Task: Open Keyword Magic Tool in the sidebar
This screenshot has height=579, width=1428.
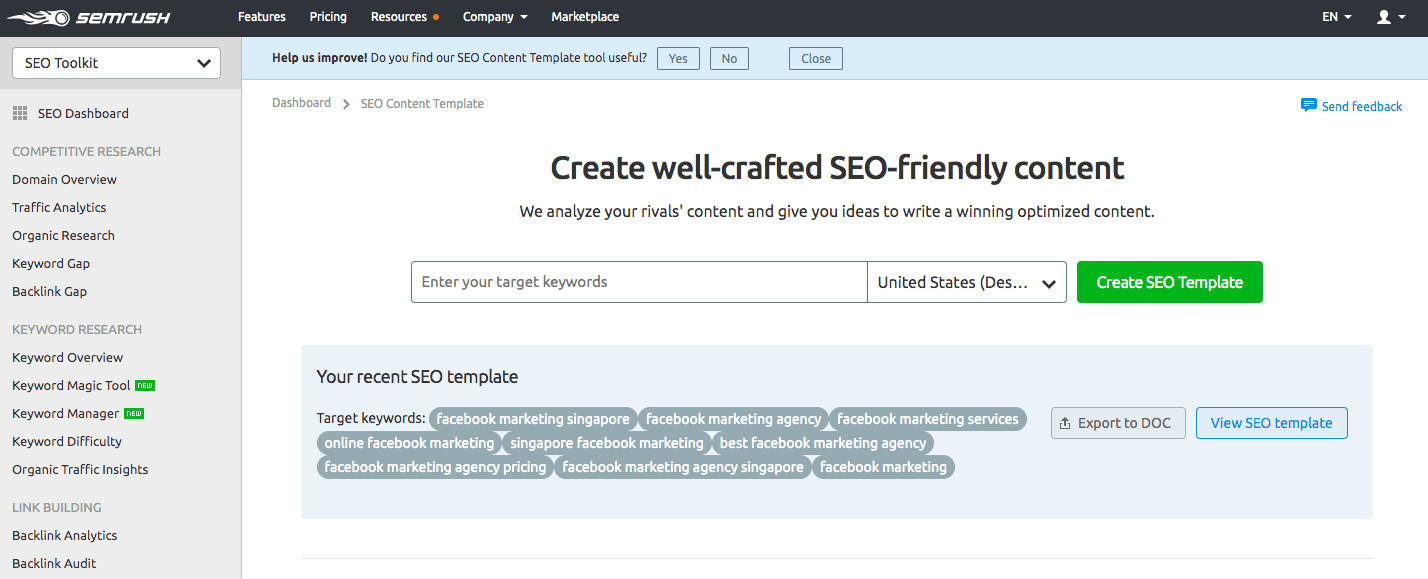Action: click(x=71, y=386)
